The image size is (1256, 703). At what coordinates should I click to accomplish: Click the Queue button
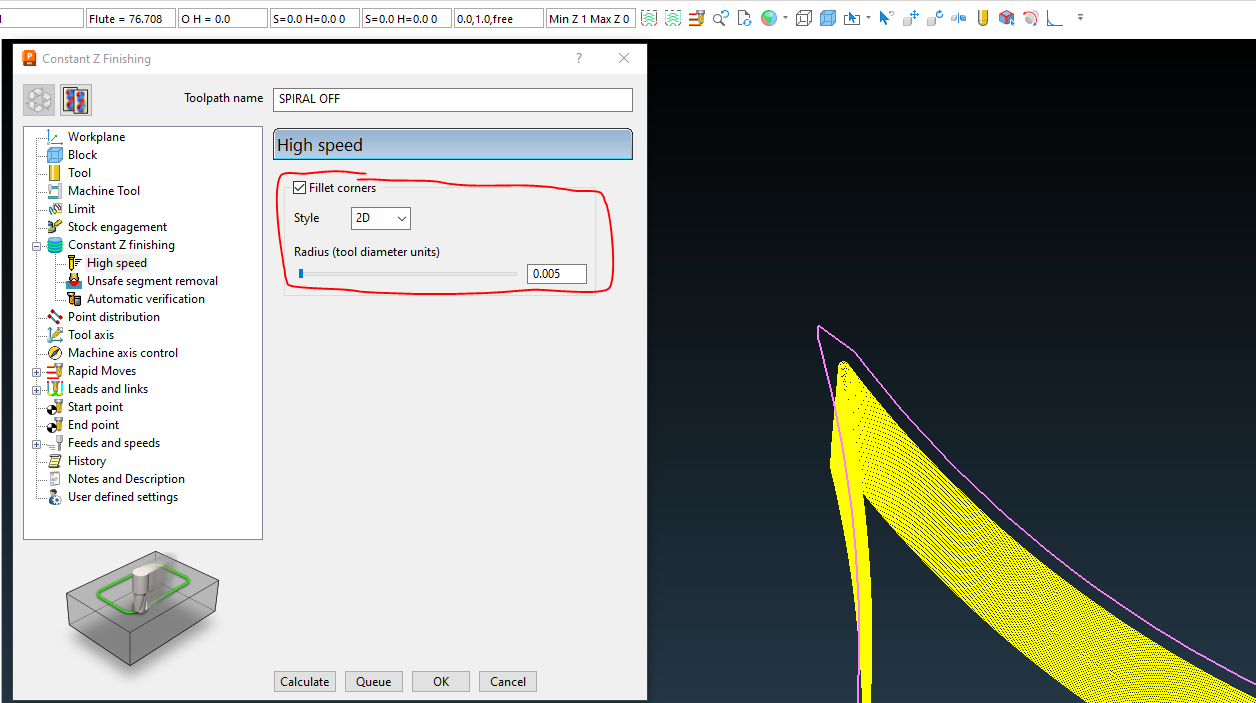point(373,681)
